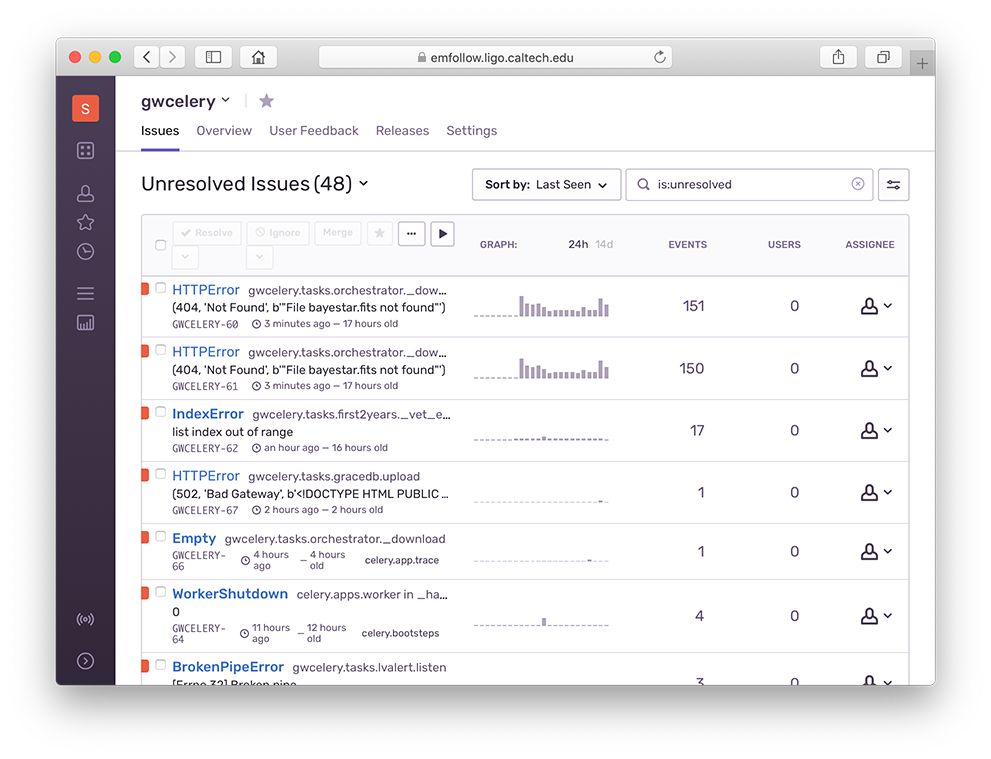The width and height of the screenshot is (991, 759).
Task: Reload the emfollow page
Action: tap(659, 58)
